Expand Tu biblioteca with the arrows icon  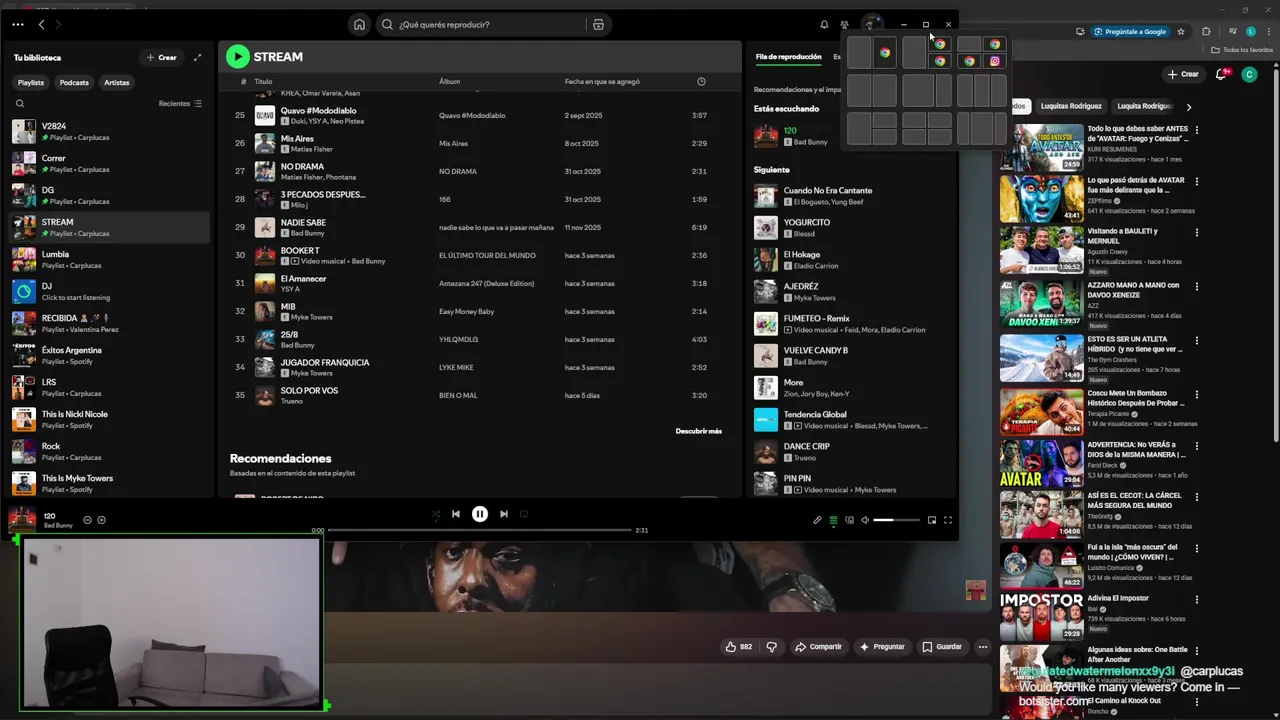tap(197, 57)
